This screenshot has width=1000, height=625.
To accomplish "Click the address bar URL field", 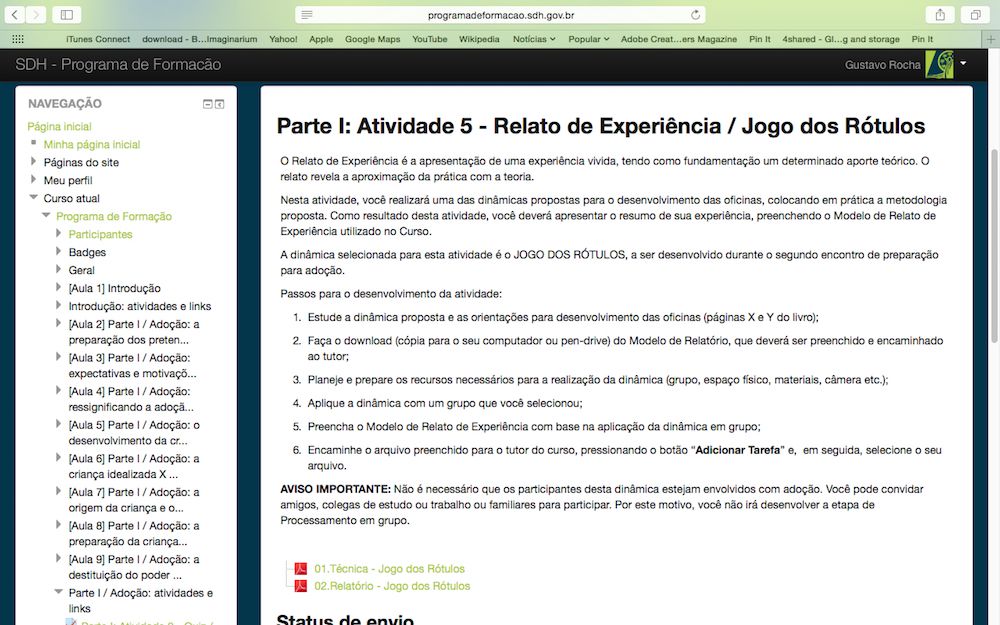I will (x=500, y=15).
